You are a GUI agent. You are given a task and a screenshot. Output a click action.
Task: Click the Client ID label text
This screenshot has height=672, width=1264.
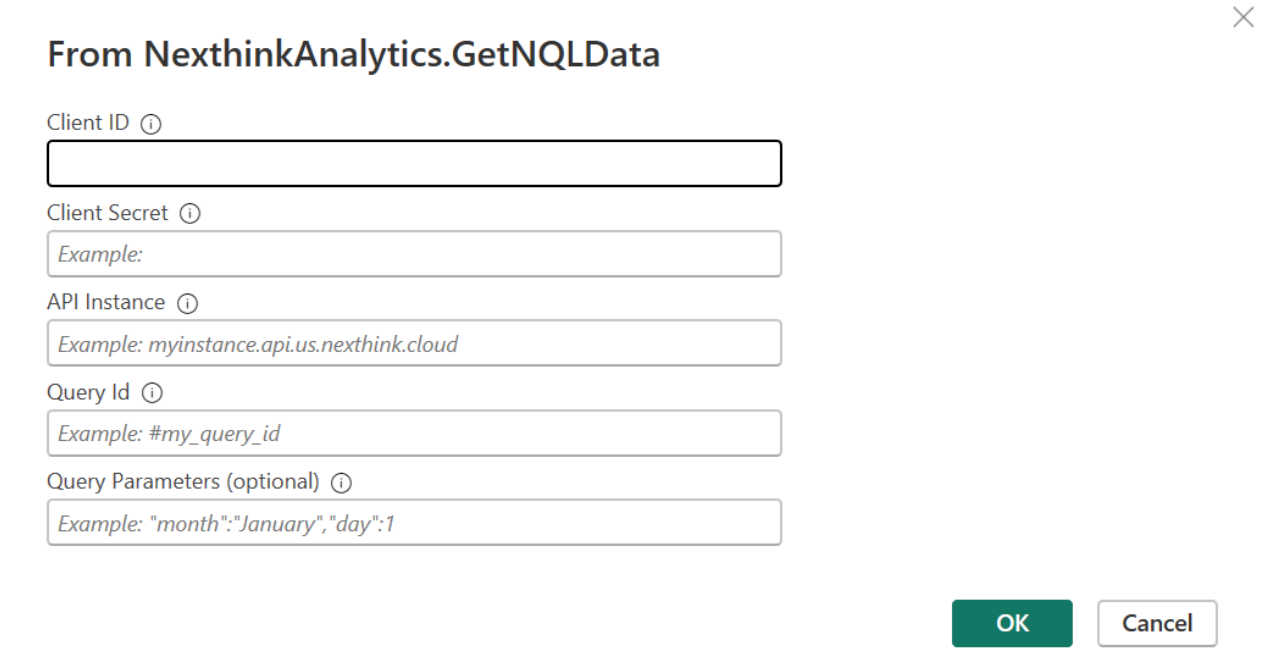click(x=88, y=123)
